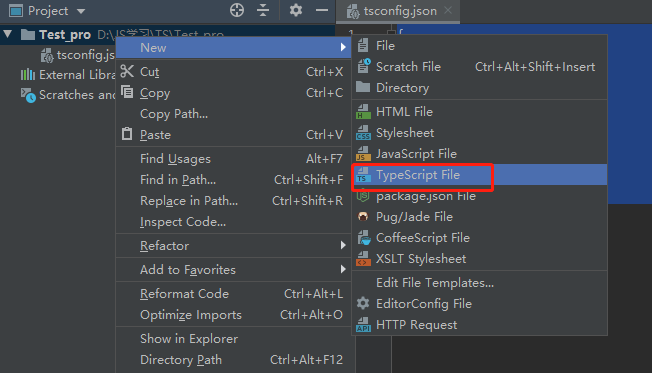The width and height of the screenshot is (652, 373).
Task: Choose Copy from context menu
Action: point(233,93)
